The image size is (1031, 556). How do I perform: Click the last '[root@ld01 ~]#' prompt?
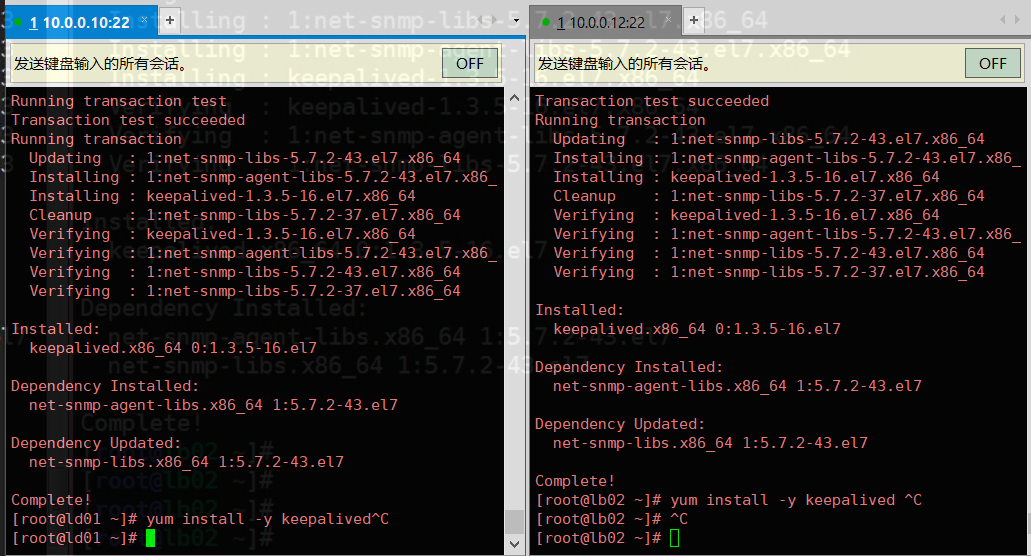point(74,538)
